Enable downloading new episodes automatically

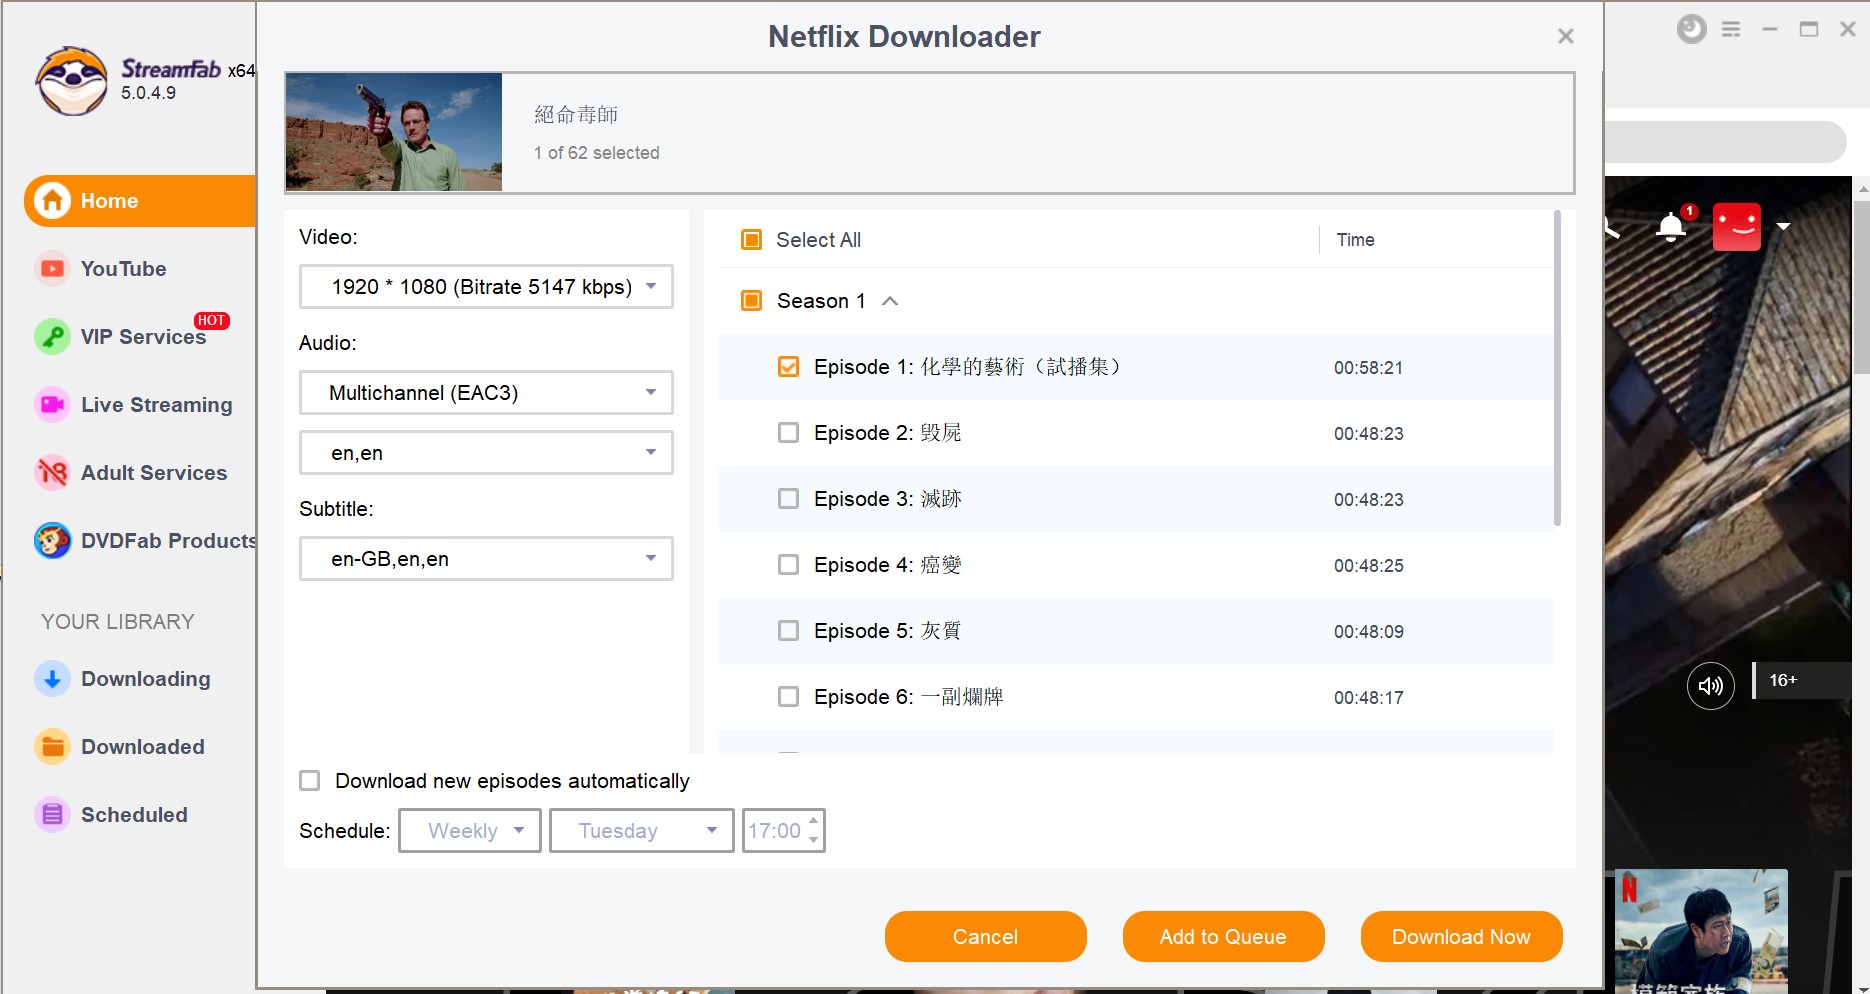pos(309,780)
